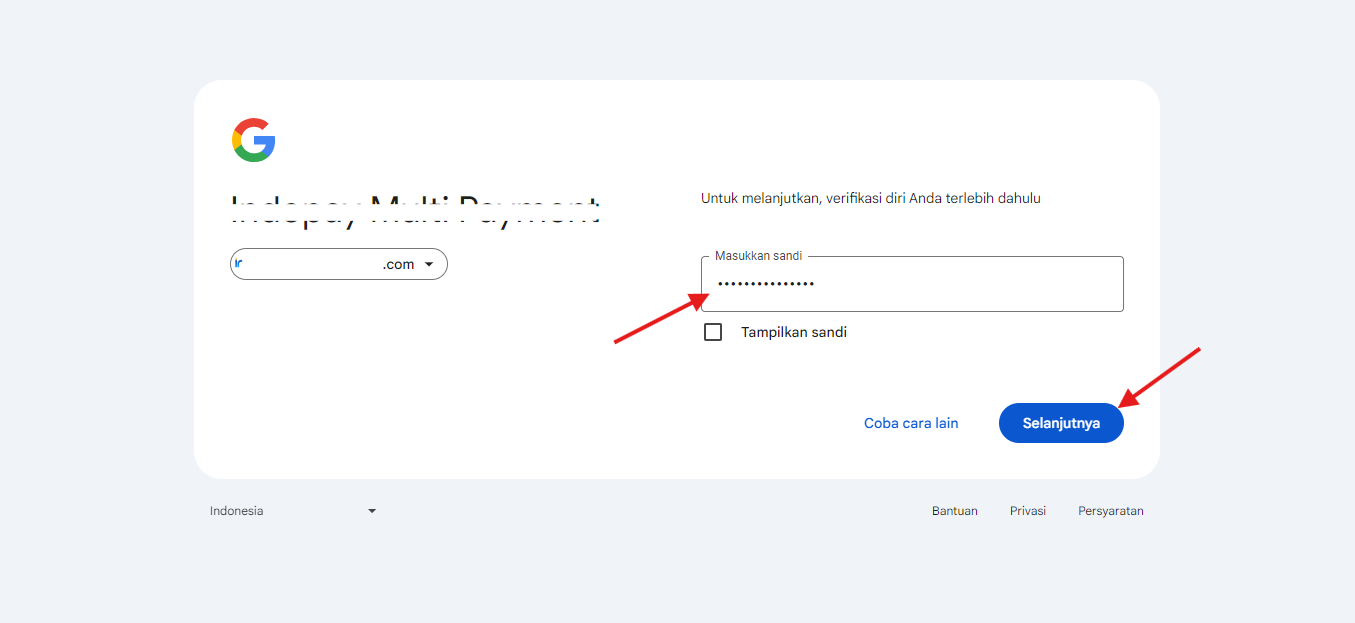Click the Google G logo icon

(x=253, y=140)
